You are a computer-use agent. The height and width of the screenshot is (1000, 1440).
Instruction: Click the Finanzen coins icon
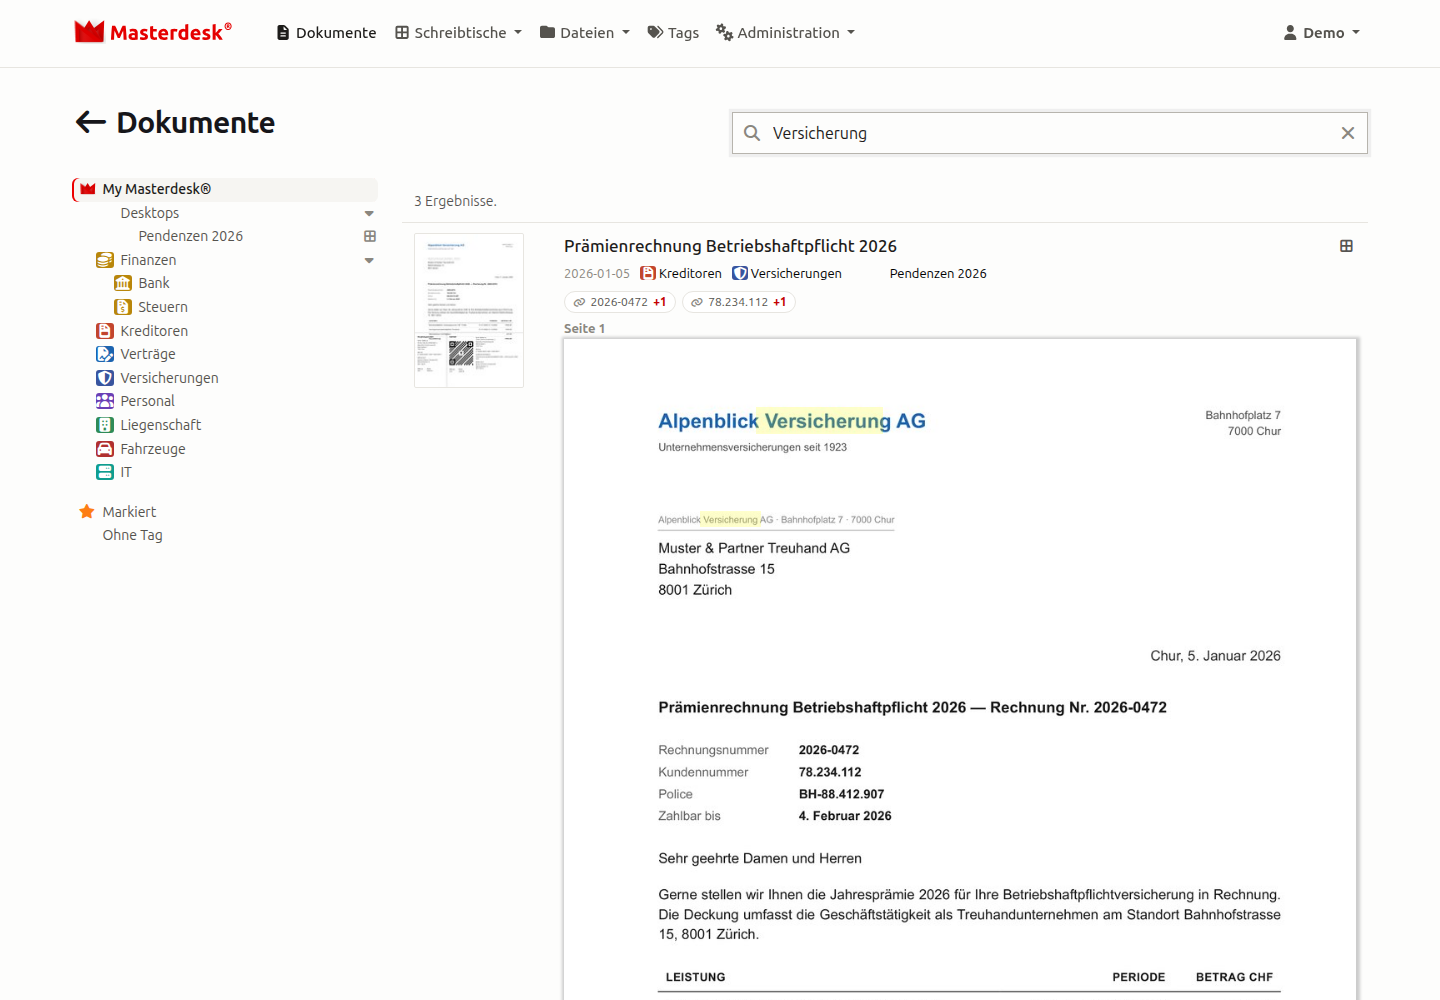click(105, 260)
